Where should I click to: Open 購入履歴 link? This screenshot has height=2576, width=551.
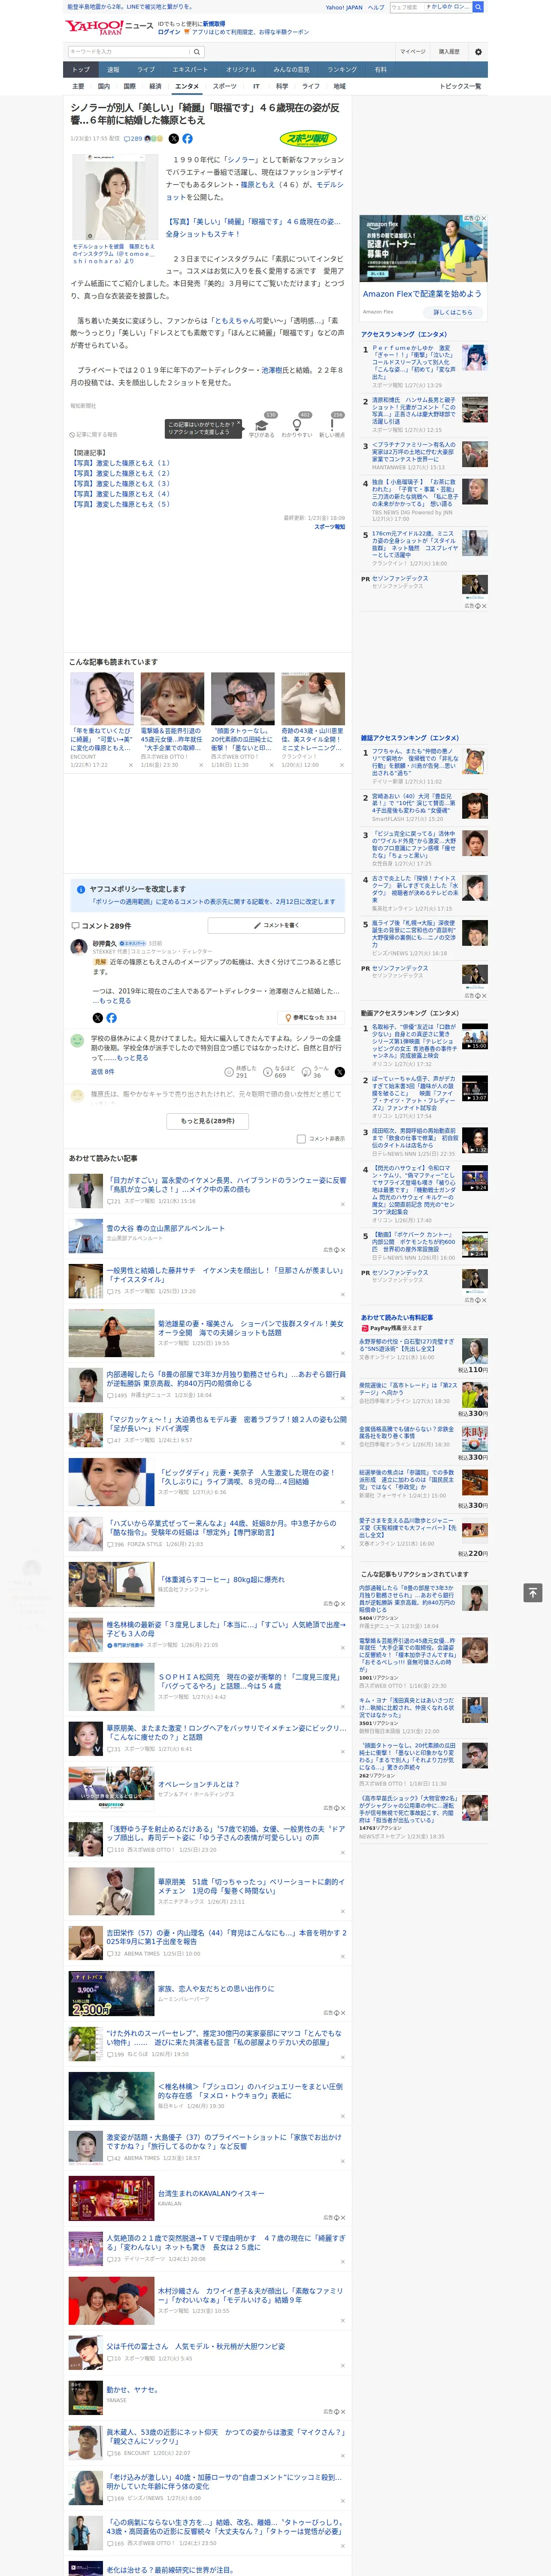pos(449,51)
